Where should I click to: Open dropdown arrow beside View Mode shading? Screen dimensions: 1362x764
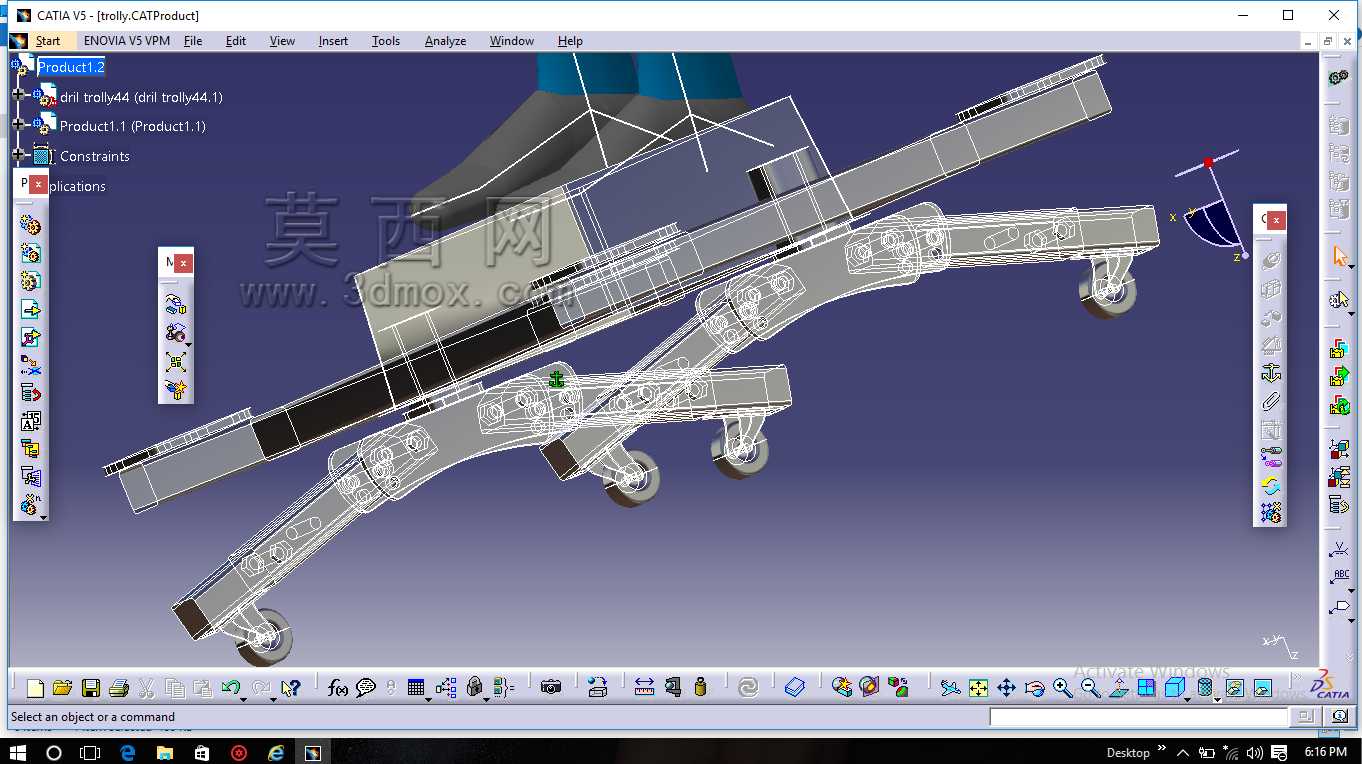[1217, 700]
